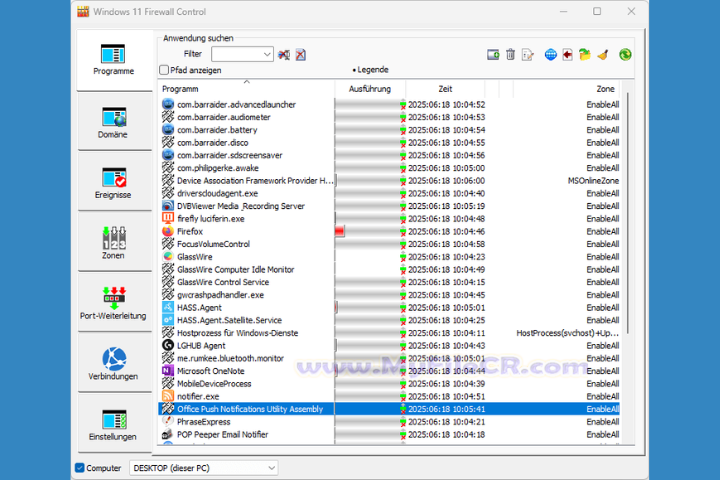Click the red execution bar for Firefox
The image size is (720, 480).
tap(340, 232)
